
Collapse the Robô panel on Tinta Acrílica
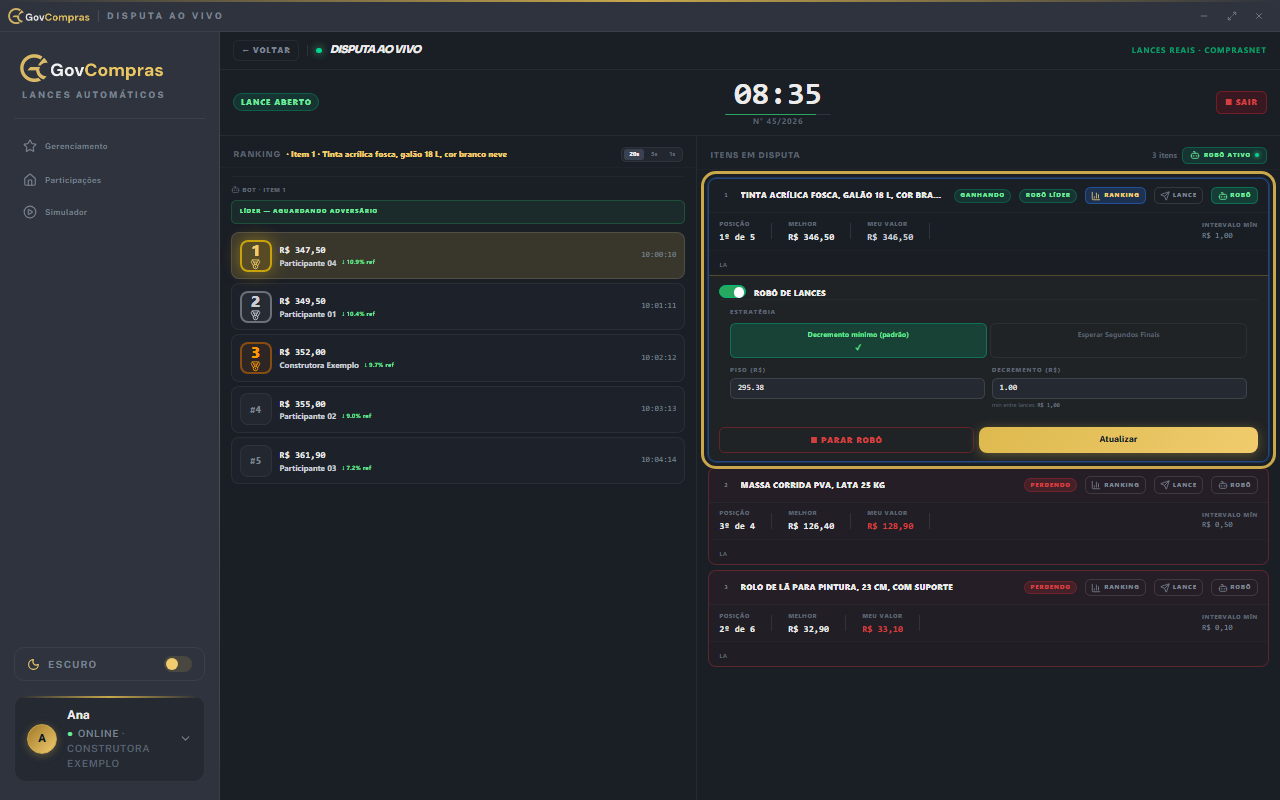[1234, 195]
